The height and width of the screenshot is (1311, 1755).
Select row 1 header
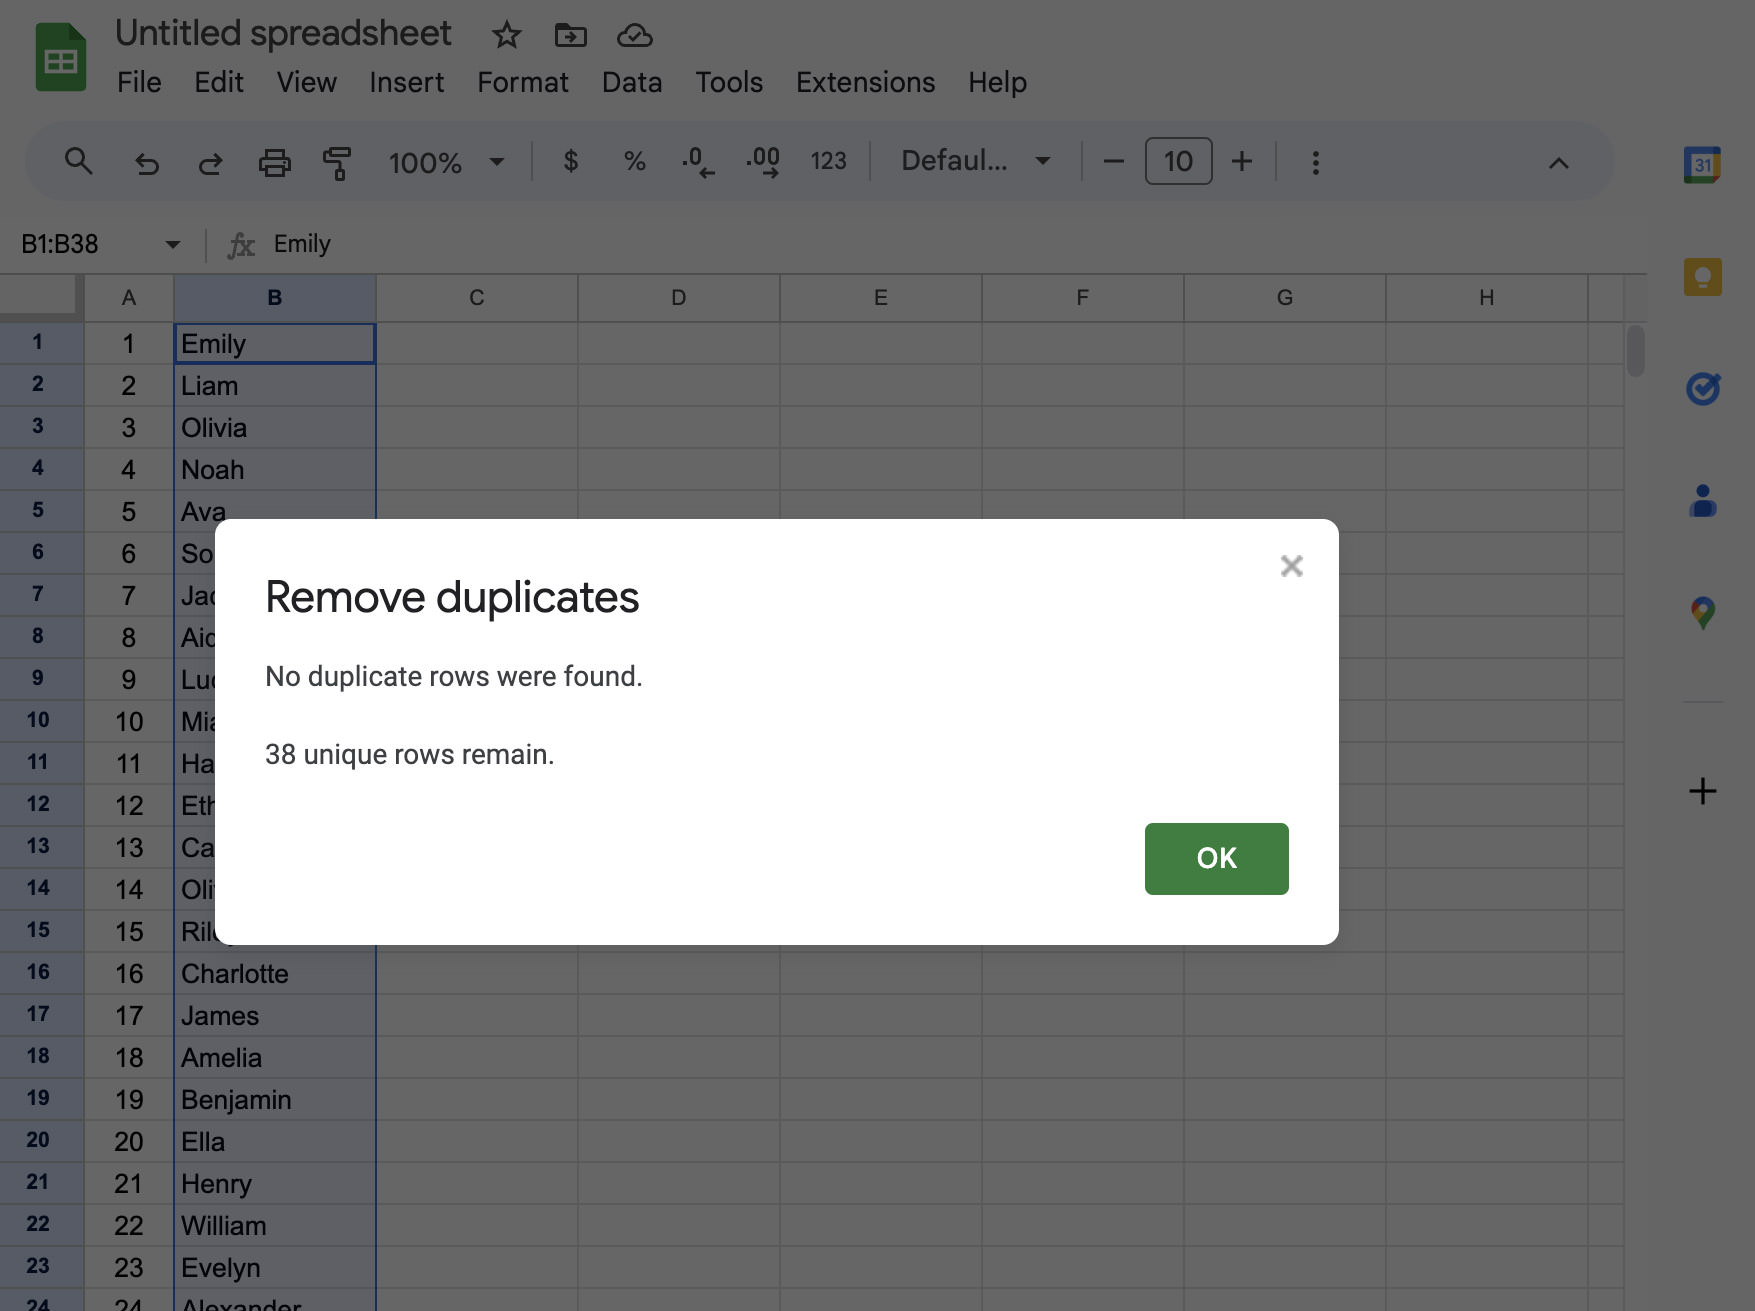pyautogui.click(x=38, y=343)
